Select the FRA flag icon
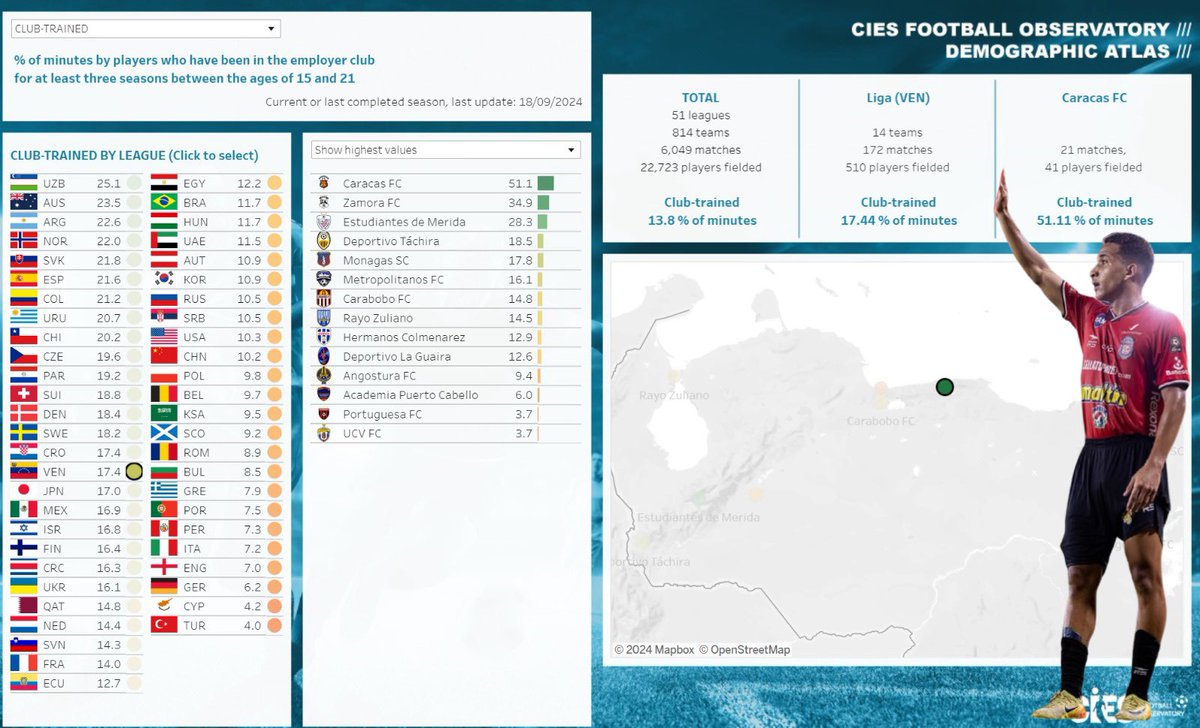 23,664
